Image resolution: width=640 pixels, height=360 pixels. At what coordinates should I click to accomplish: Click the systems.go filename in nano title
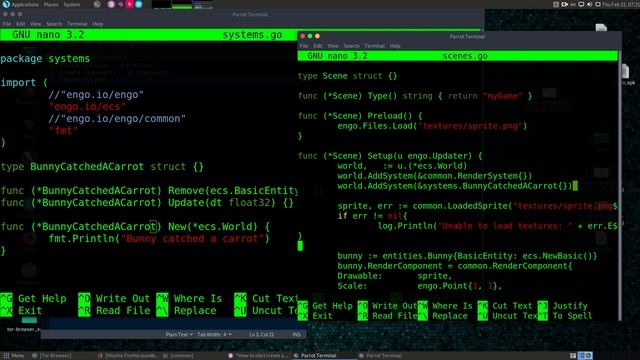(x=252, y=35)
